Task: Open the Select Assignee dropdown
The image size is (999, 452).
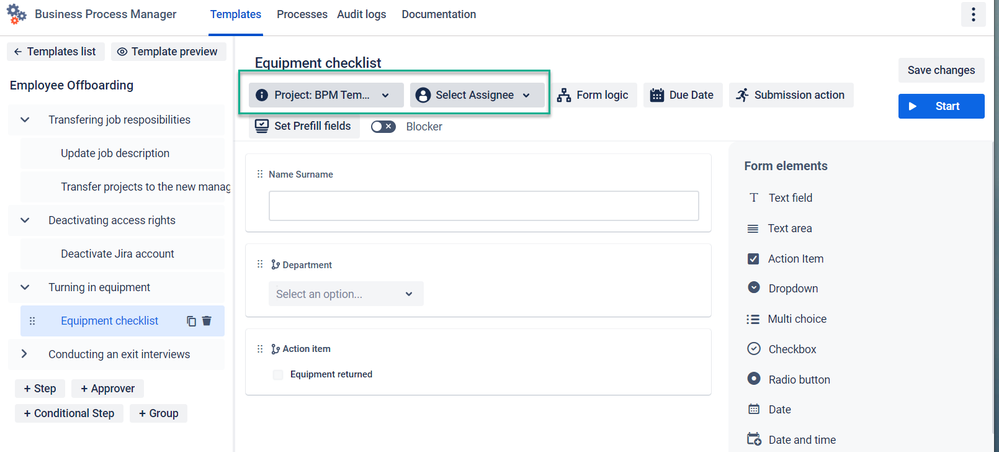Action: pyautogui.click(x=477, y=95)
